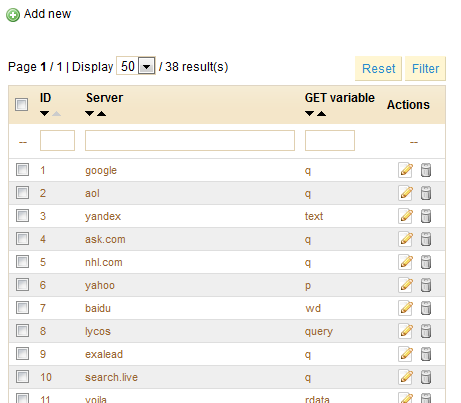The image size is (461, 403).
Task: Edit the baidu entry
Action: coord(406,308)
